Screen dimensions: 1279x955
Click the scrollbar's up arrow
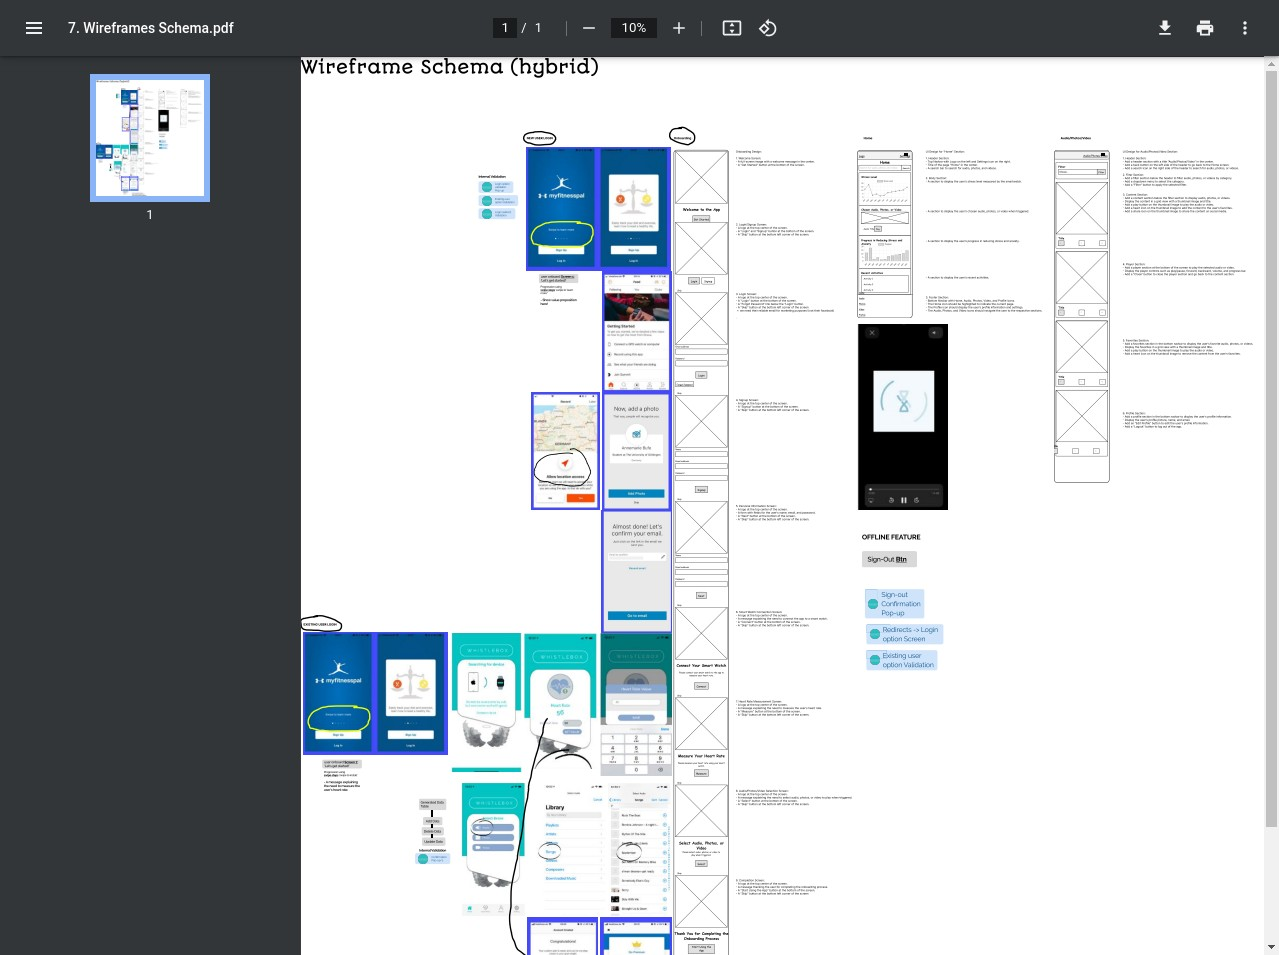1271,63
